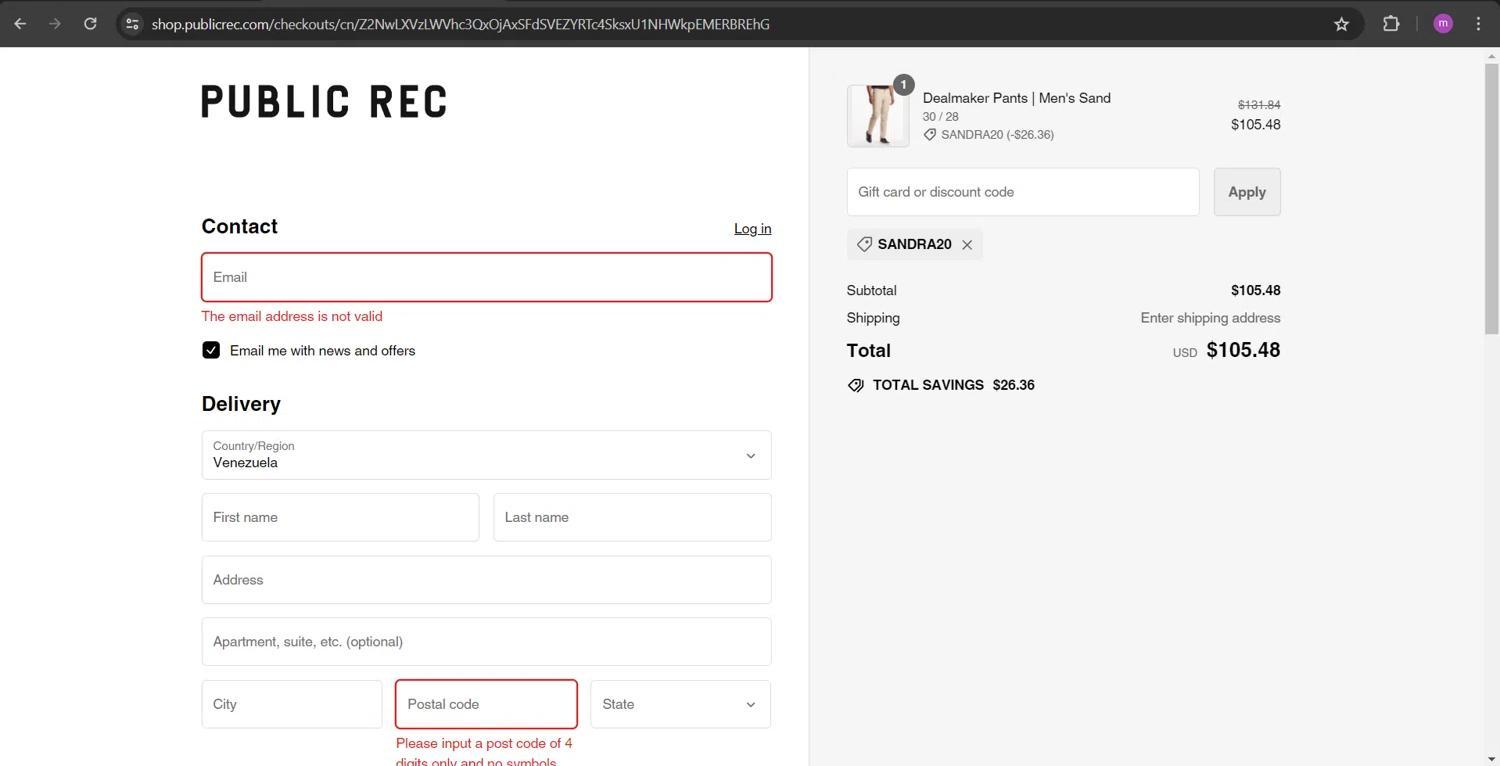Open the Chrome three-dot menu
Screen dimensions: 1500x766
(1478, 24)
